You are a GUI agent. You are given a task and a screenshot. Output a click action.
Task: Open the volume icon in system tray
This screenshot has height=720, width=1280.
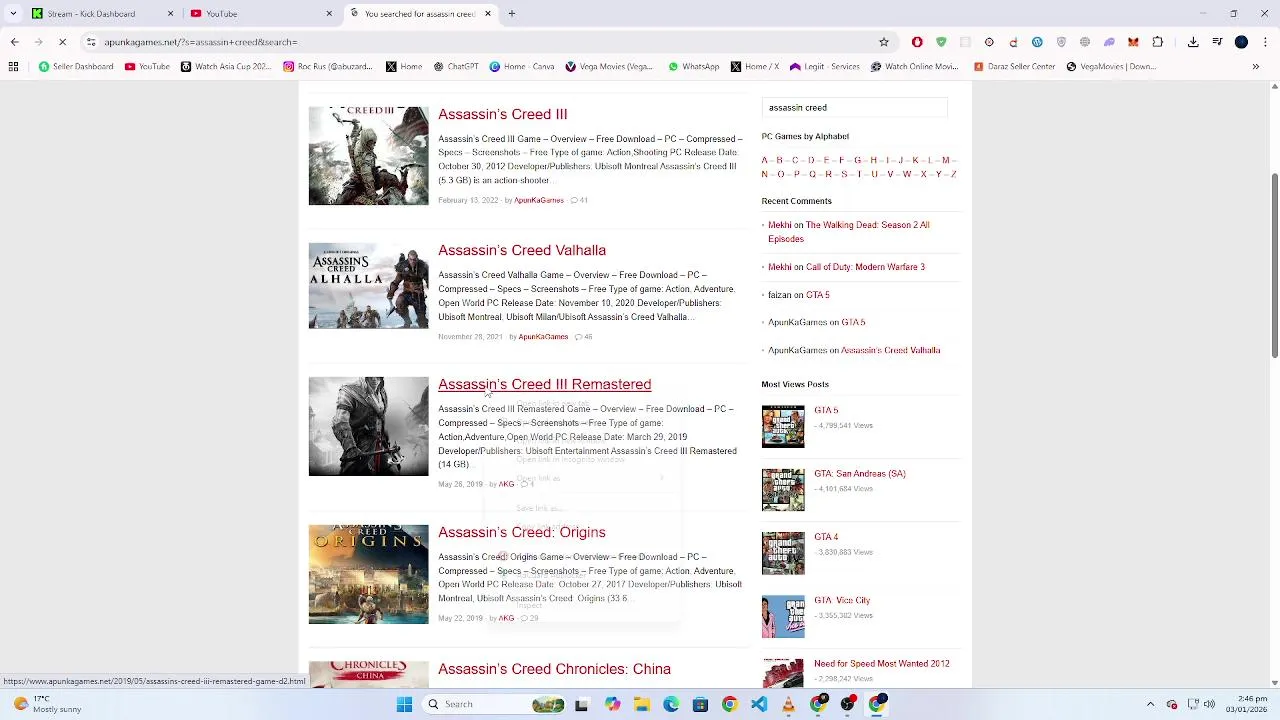point(1209,705)
